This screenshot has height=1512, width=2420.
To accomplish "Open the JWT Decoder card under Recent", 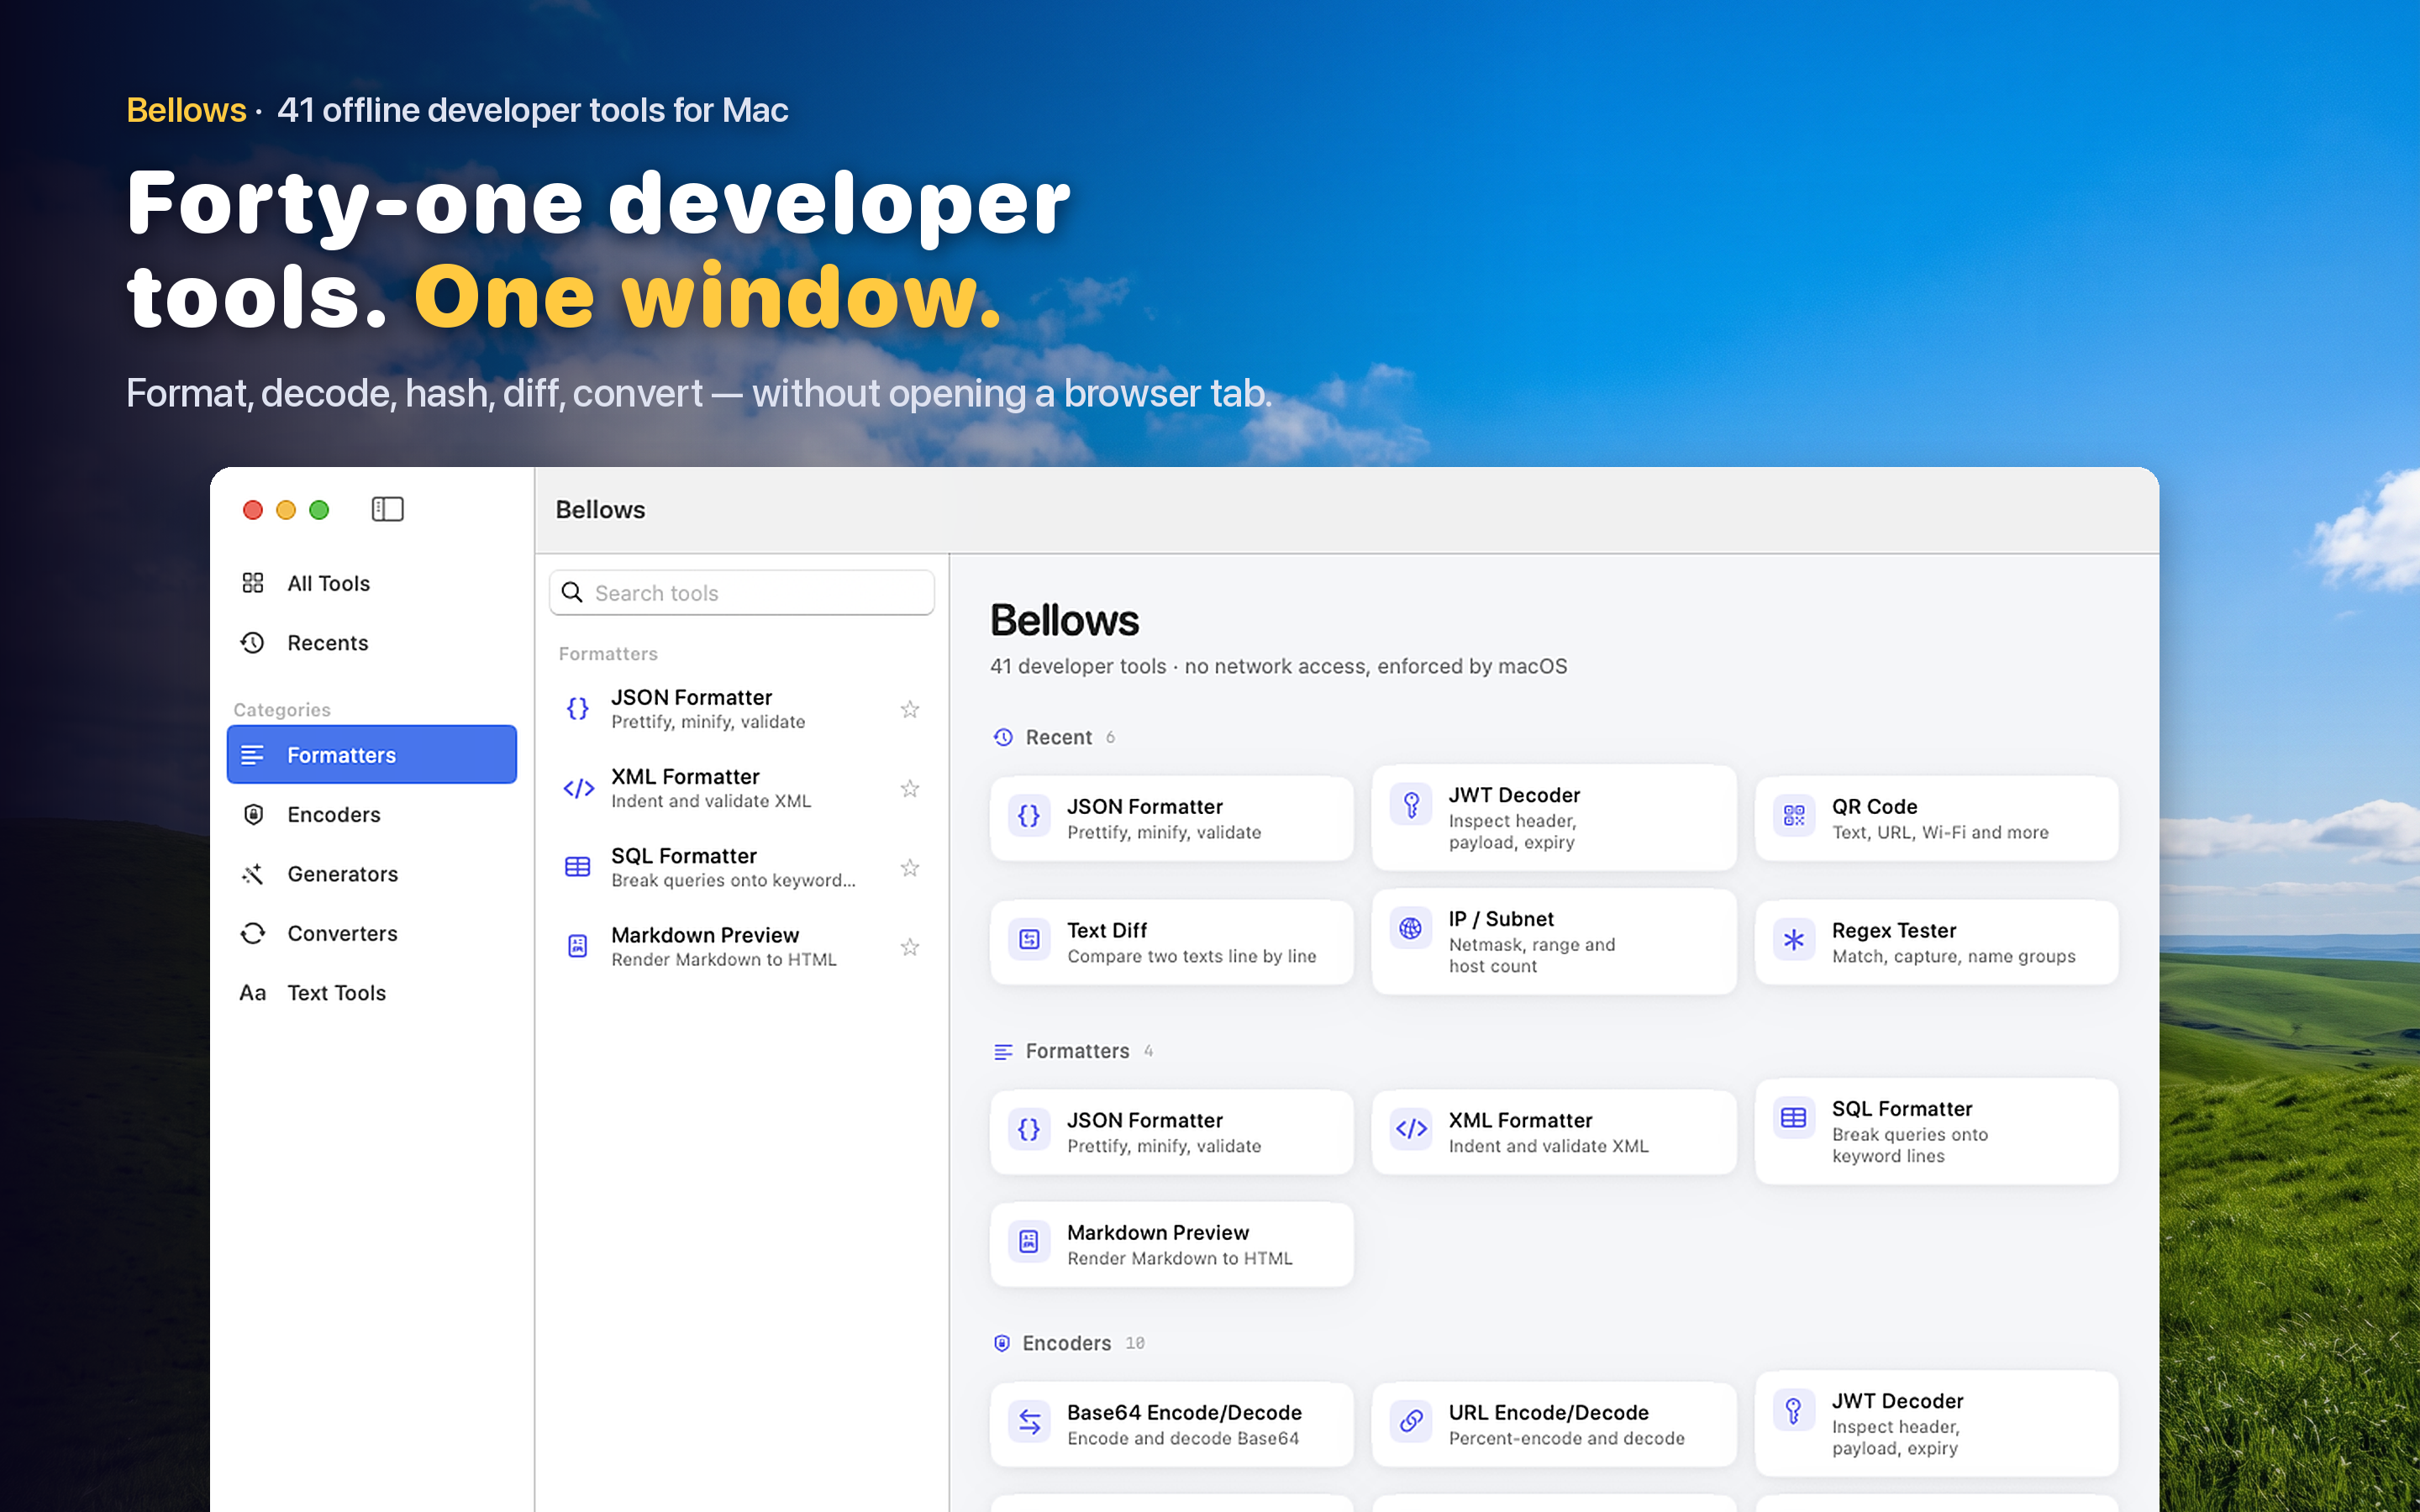I will pyautogui.click(x=1554, y=818).
